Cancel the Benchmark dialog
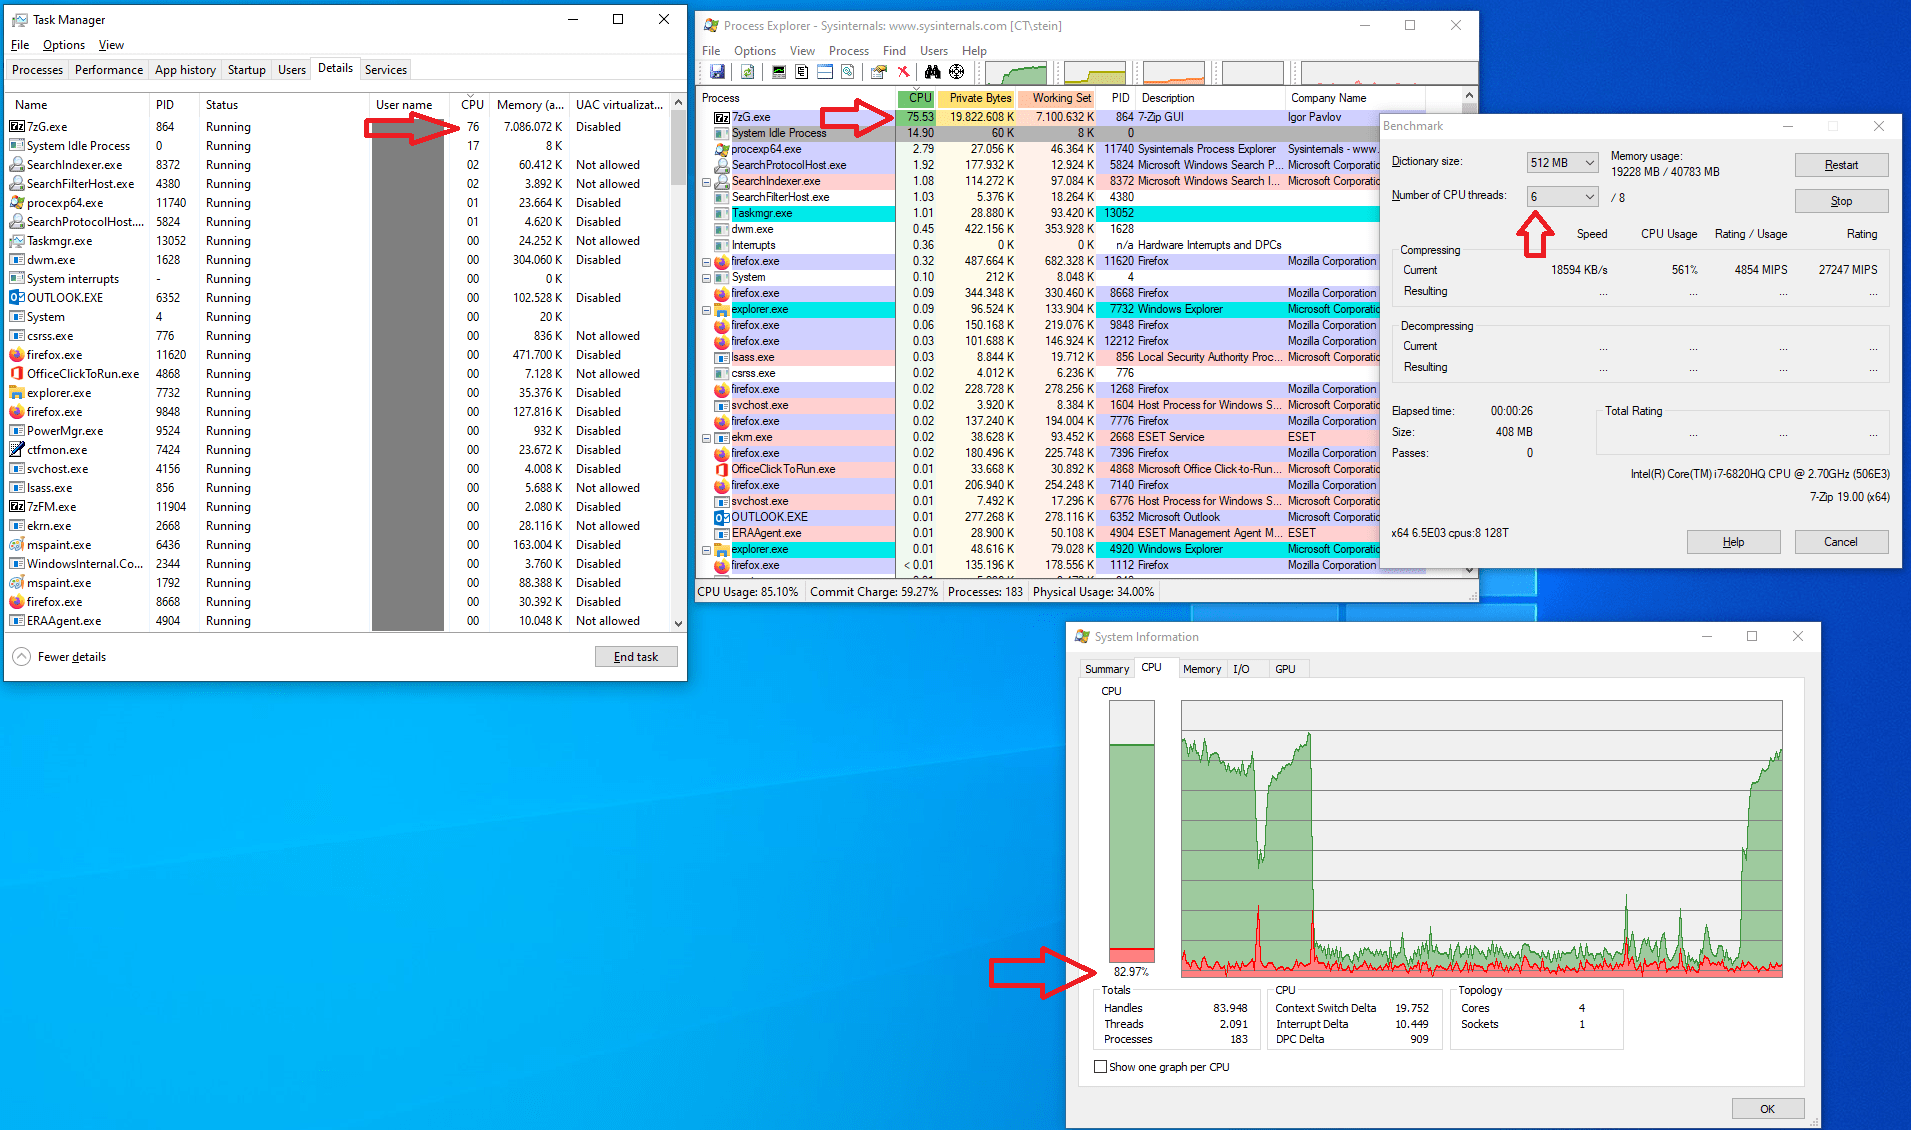The height and width of the screenshot is (1130, 1911). (1841, 542)
